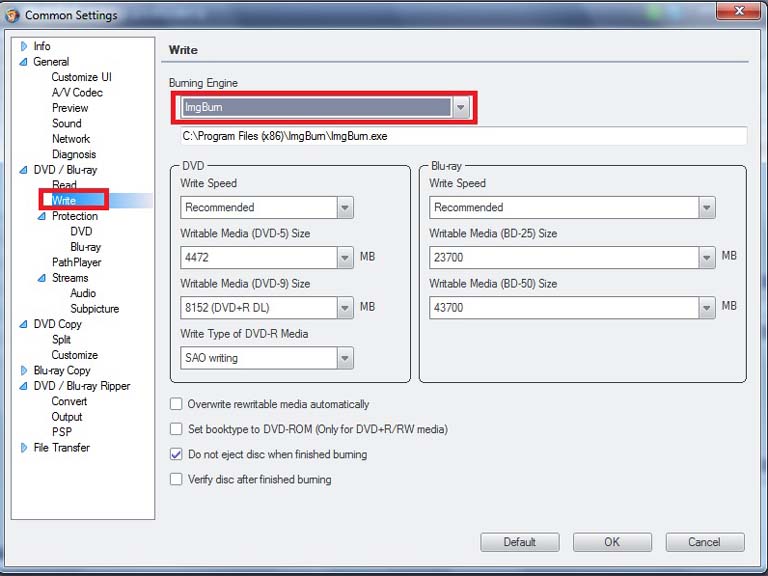Enable Set booktype to DVD-ROM checkbox
This screenshot has height=576, width=768.
click(x=176, y=429)
